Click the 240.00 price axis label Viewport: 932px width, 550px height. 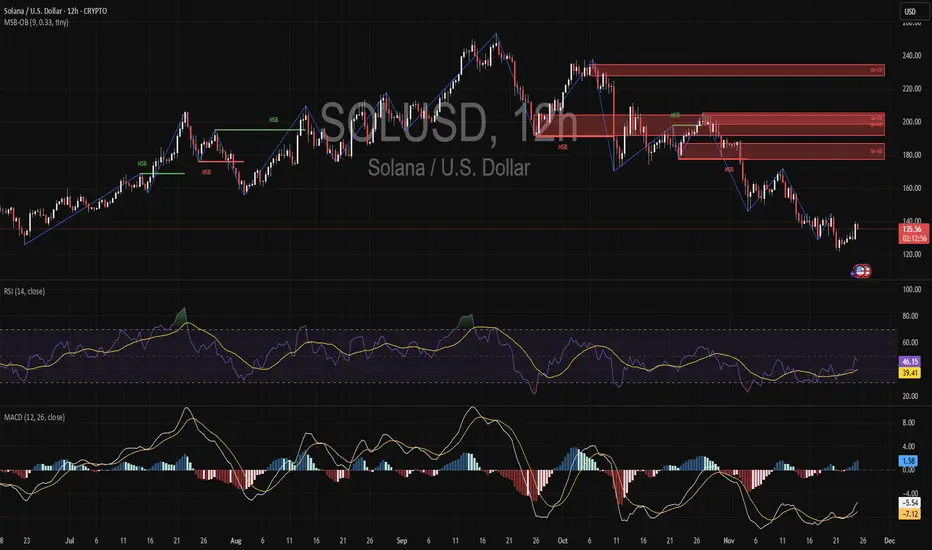[912, 56]
